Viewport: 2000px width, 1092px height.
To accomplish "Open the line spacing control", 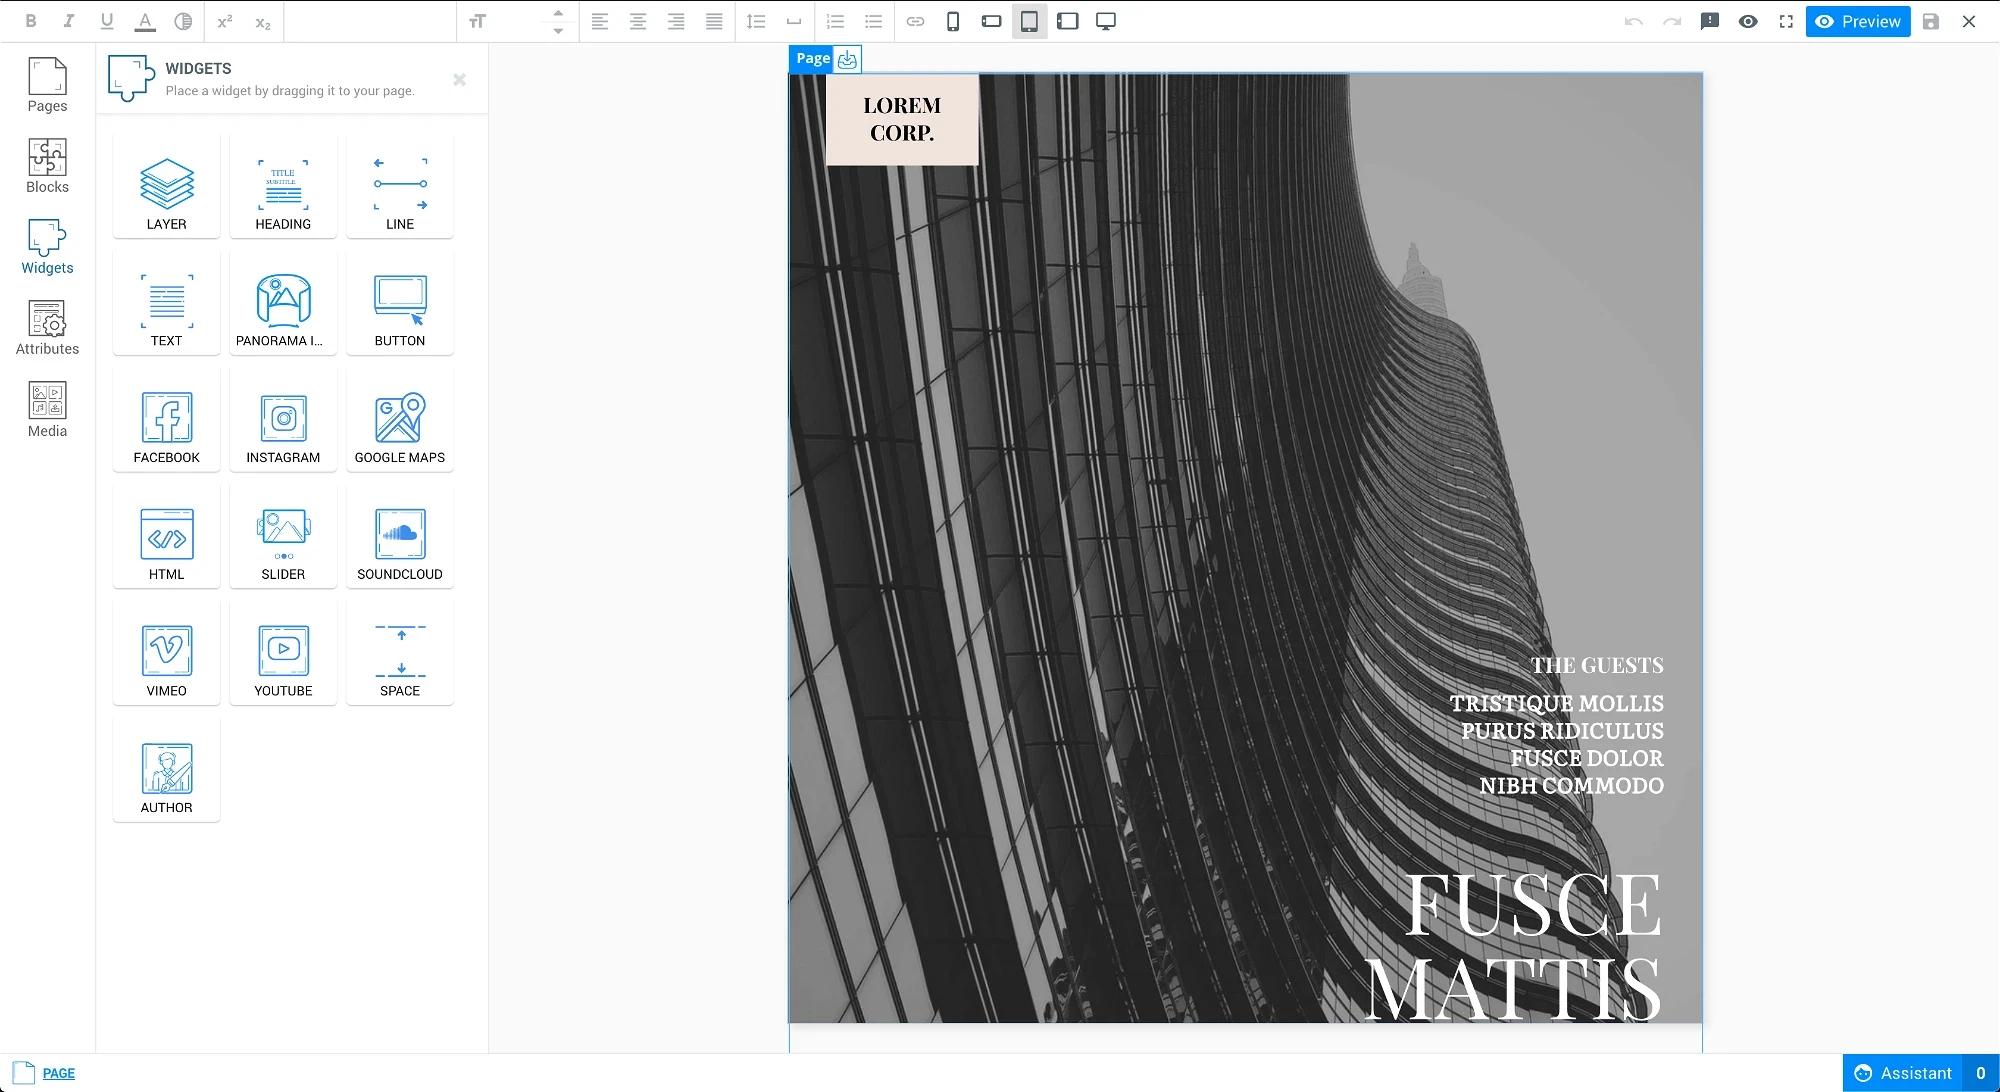I will [755, 21].
